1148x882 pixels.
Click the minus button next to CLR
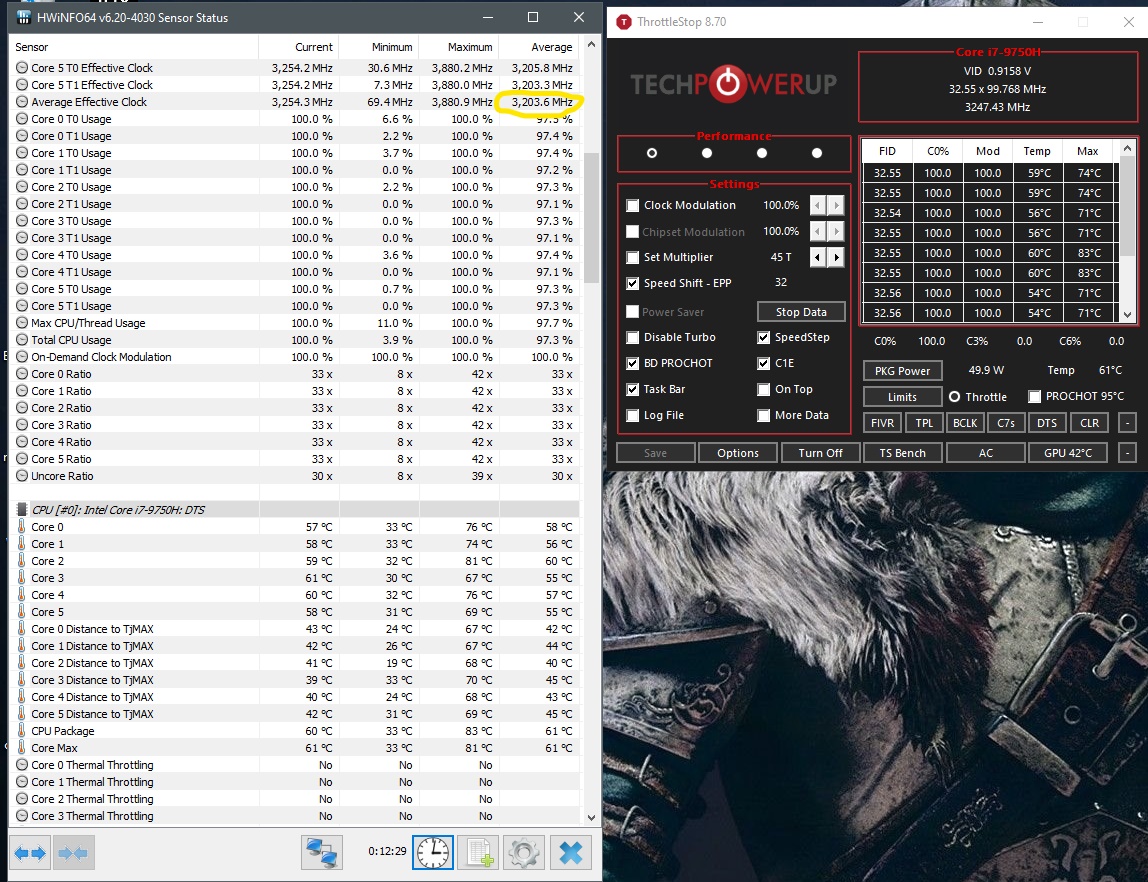tap(1128, 423)
